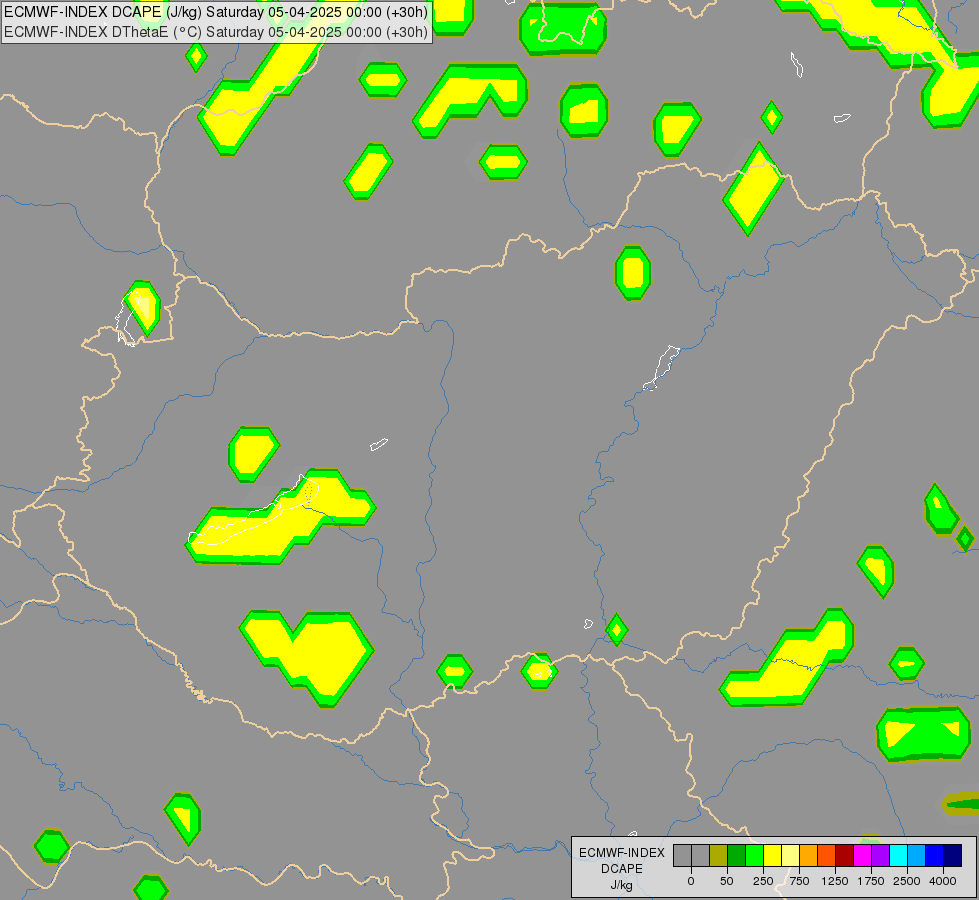Click the magenta legend swatch
The image size is (979, 900).
coord(863,855)
